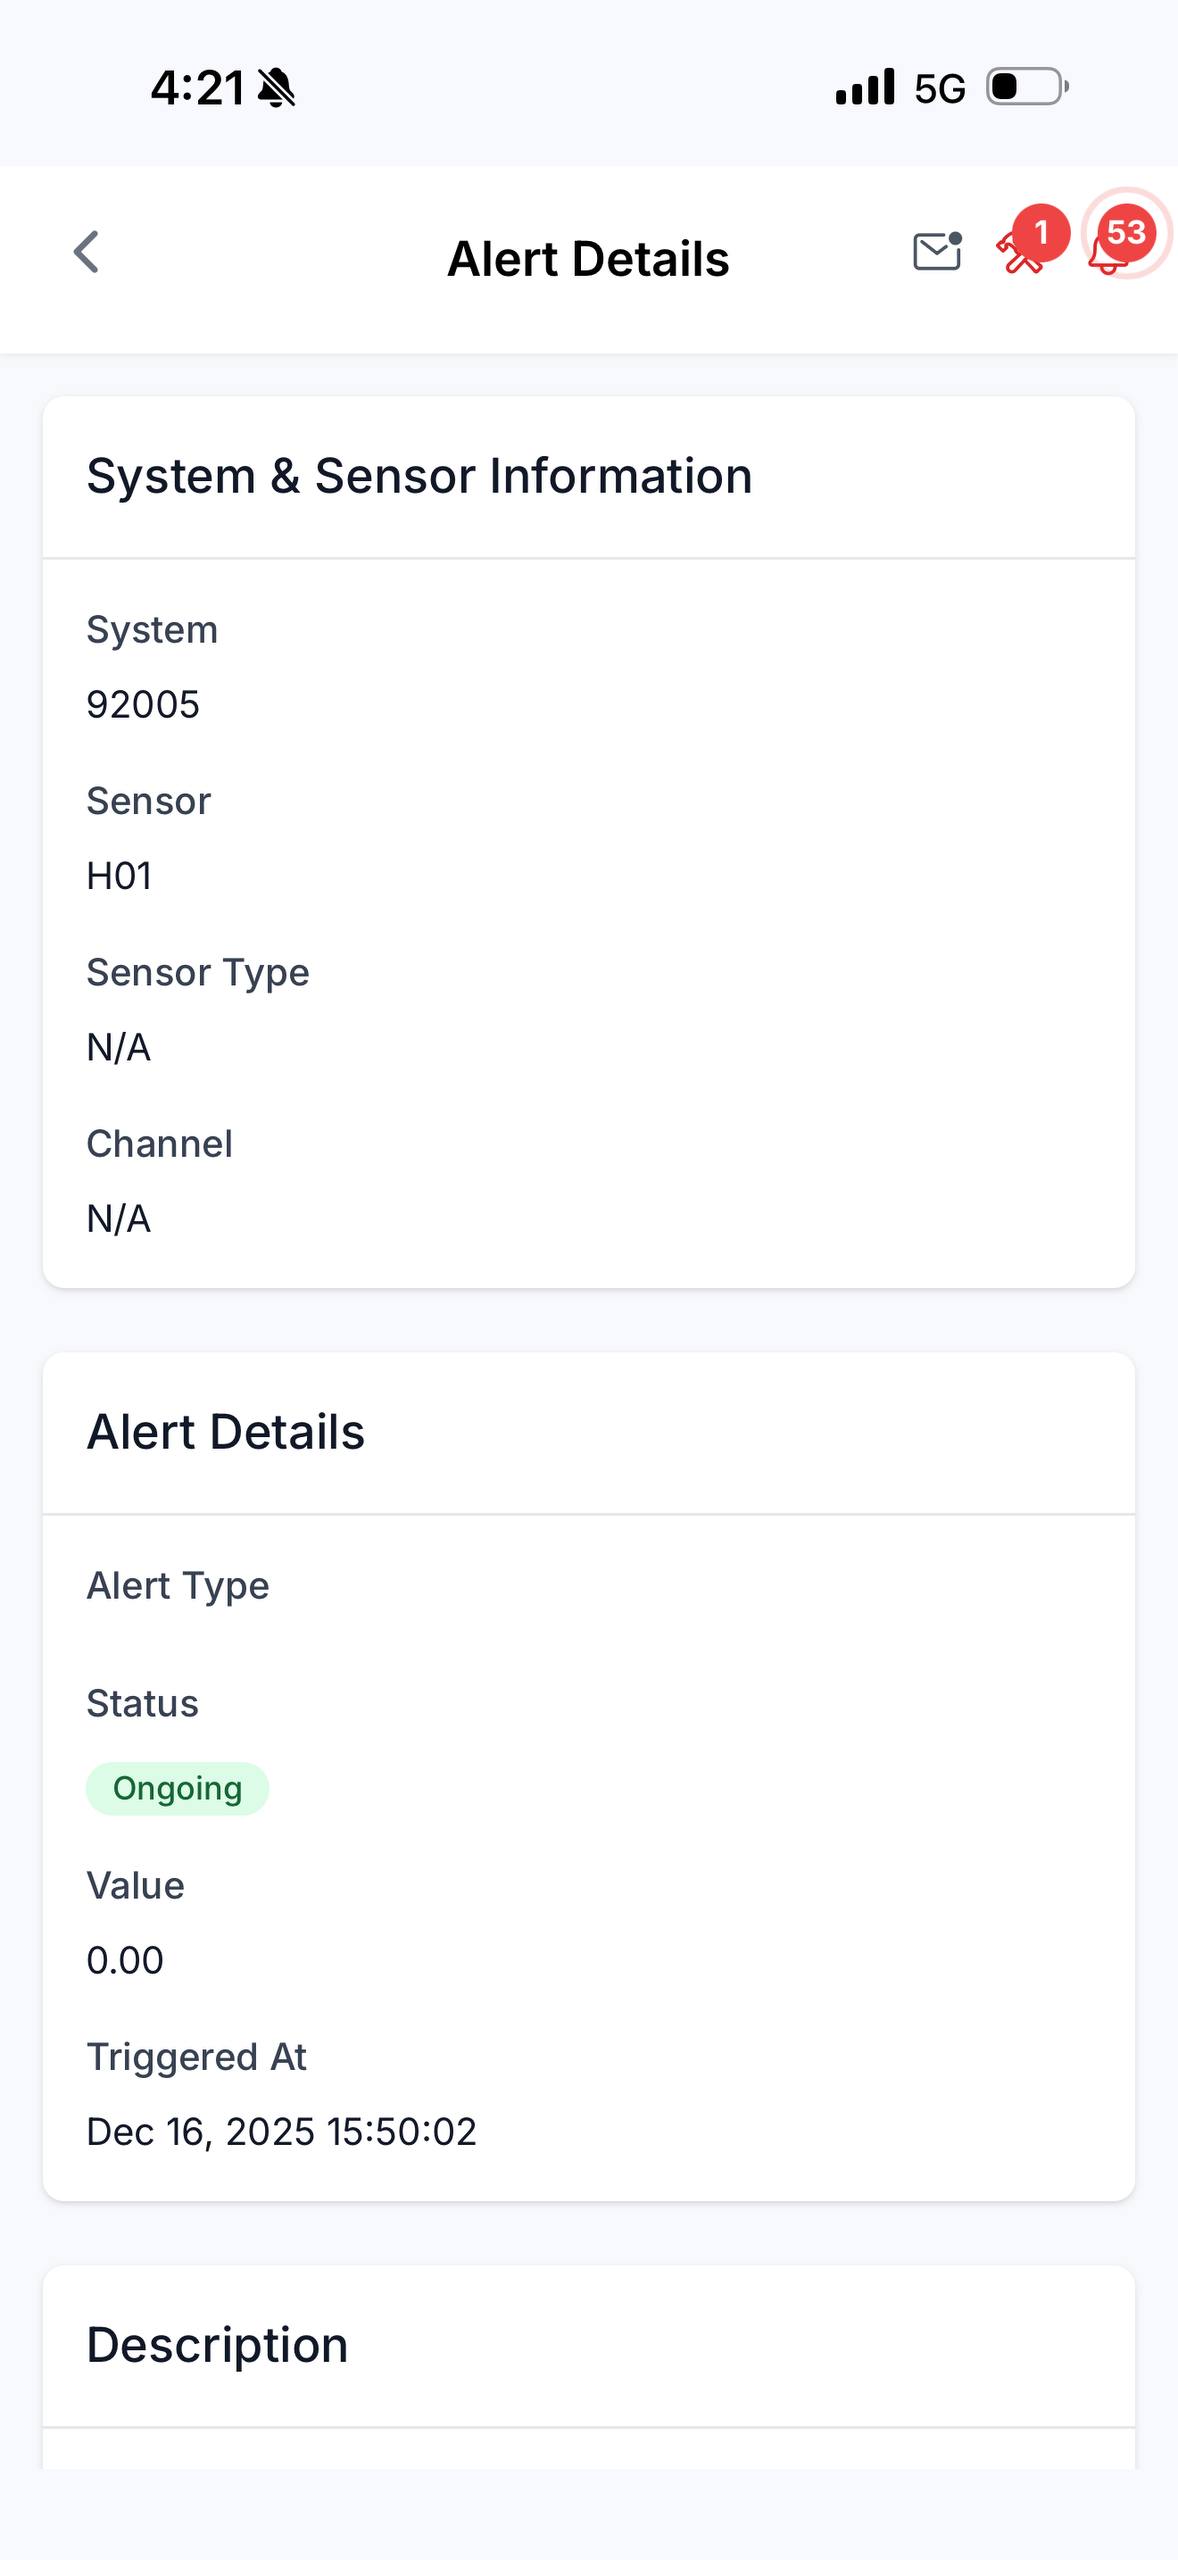The width and height of the screenshot is (1178, 2560).
Task: Tap the Alert Details page title in header
Action: [x=588, y=259]
